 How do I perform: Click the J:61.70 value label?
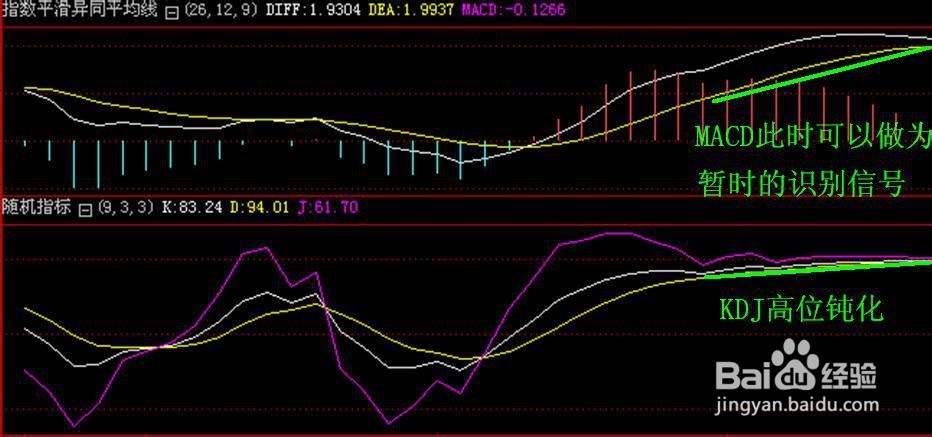[x=327, y=208]
